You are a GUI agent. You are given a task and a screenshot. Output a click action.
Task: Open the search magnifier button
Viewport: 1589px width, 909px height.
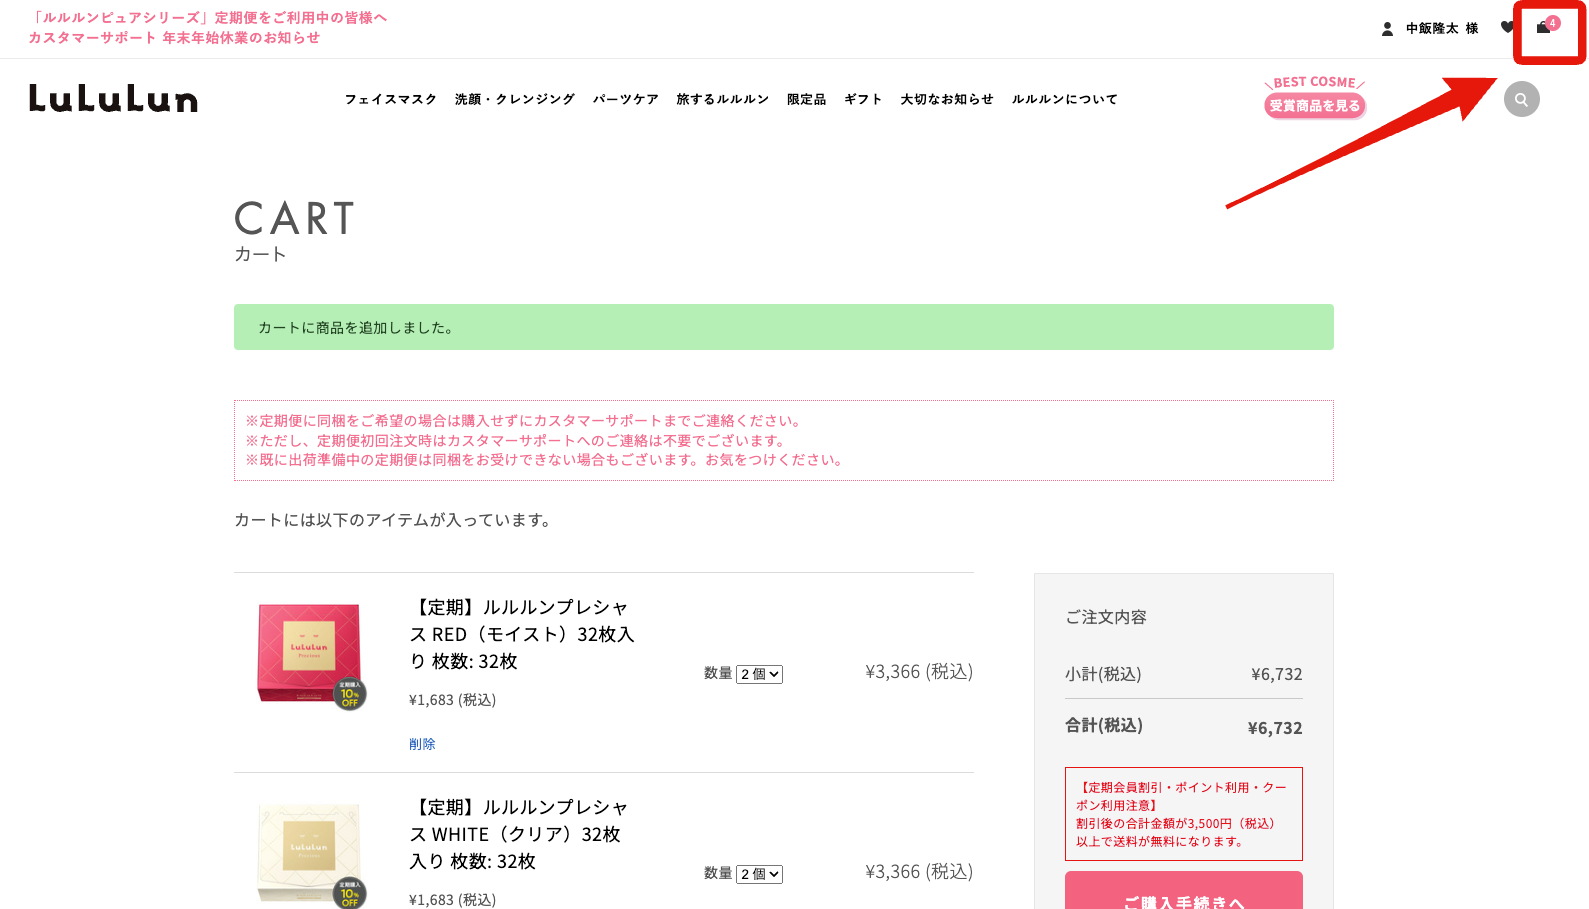(x=1521, y=99)
